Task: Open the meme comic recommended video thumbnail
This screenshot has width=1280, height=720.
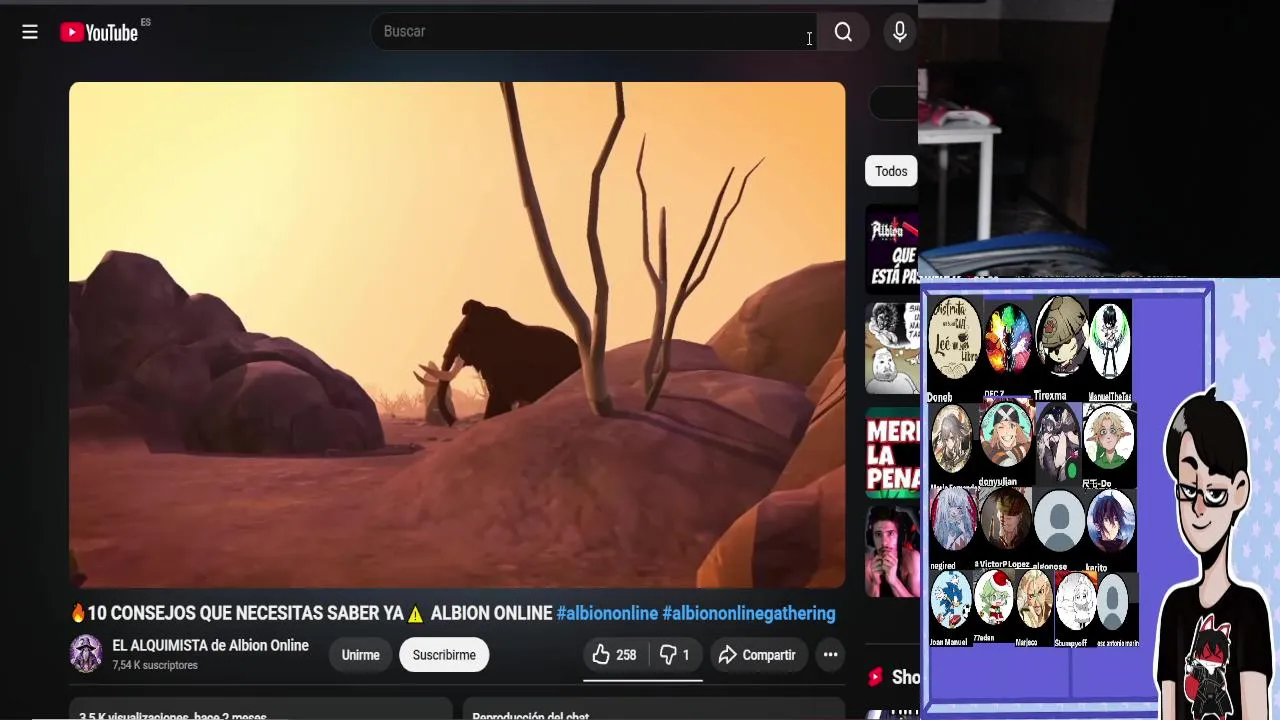Action: 892,349
